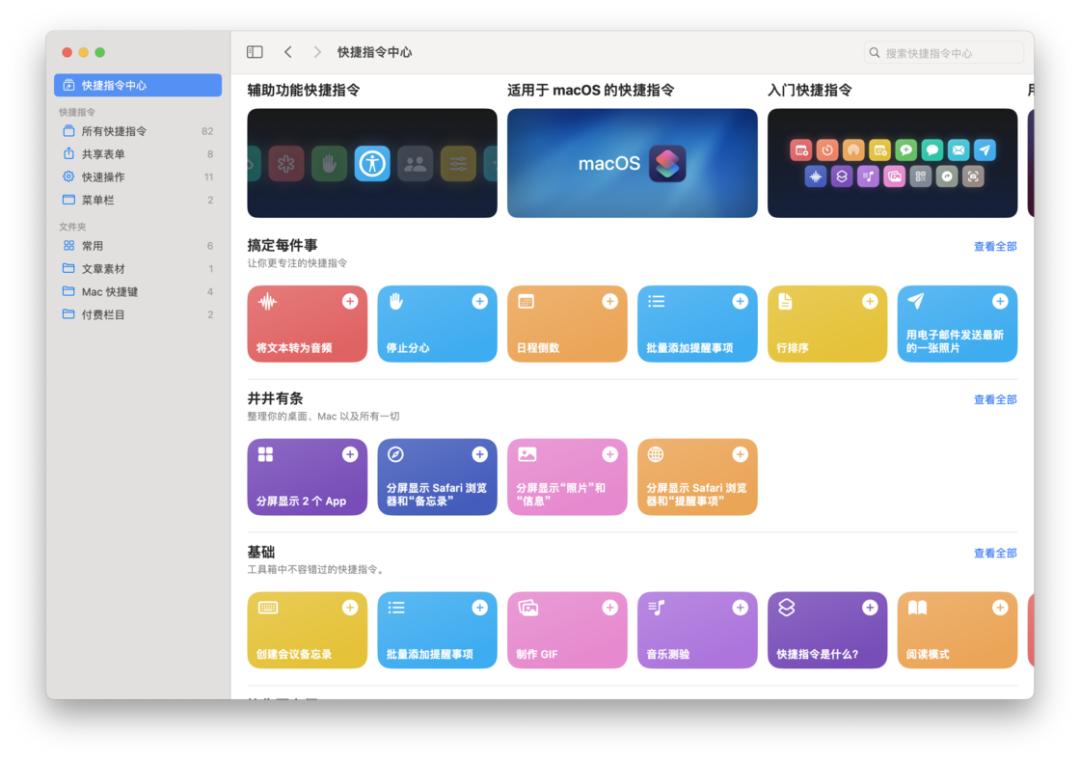Click the paper plane icon on the email card
1080x760 pixels.
point(915,300)
